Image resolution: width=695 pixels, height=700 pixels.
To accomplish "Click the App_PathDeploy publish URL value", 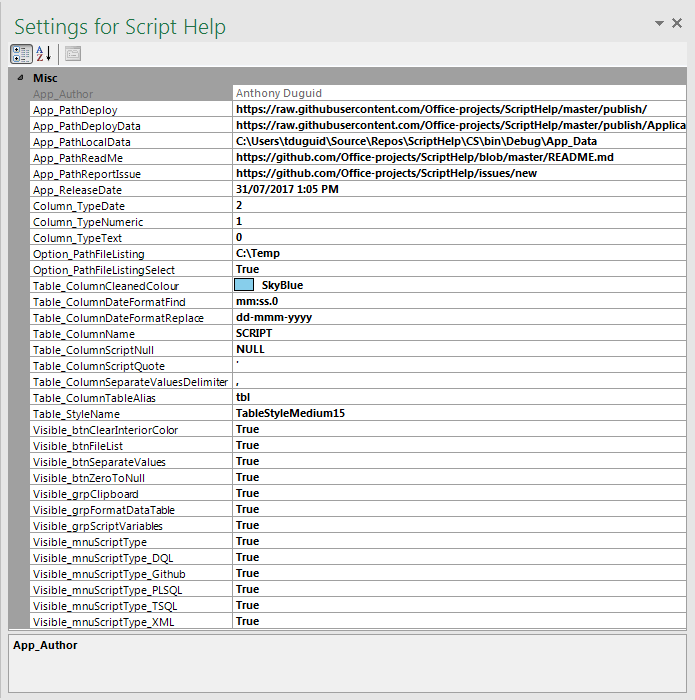I will pos(459,109).
